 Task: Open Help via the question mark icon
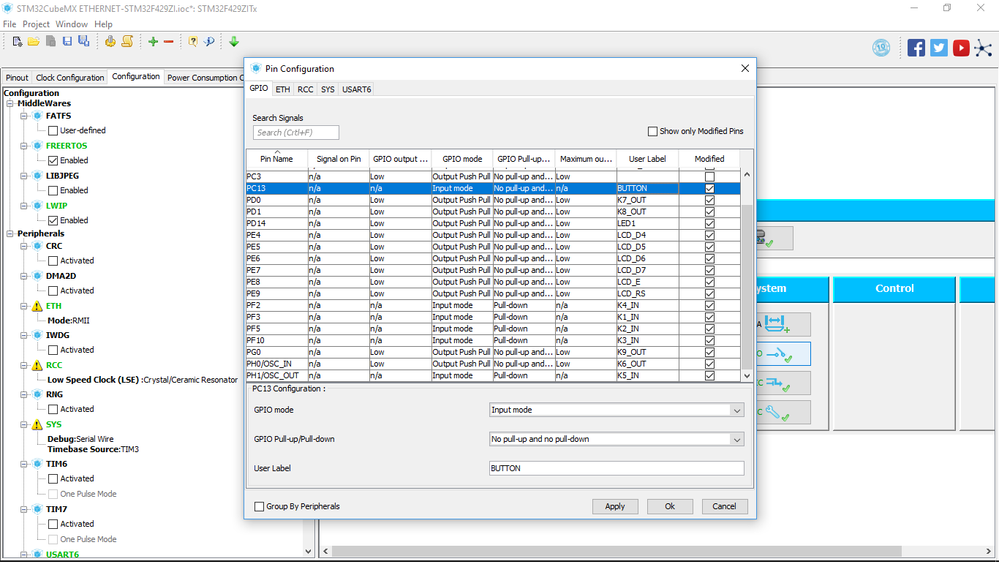coord(192,41)
